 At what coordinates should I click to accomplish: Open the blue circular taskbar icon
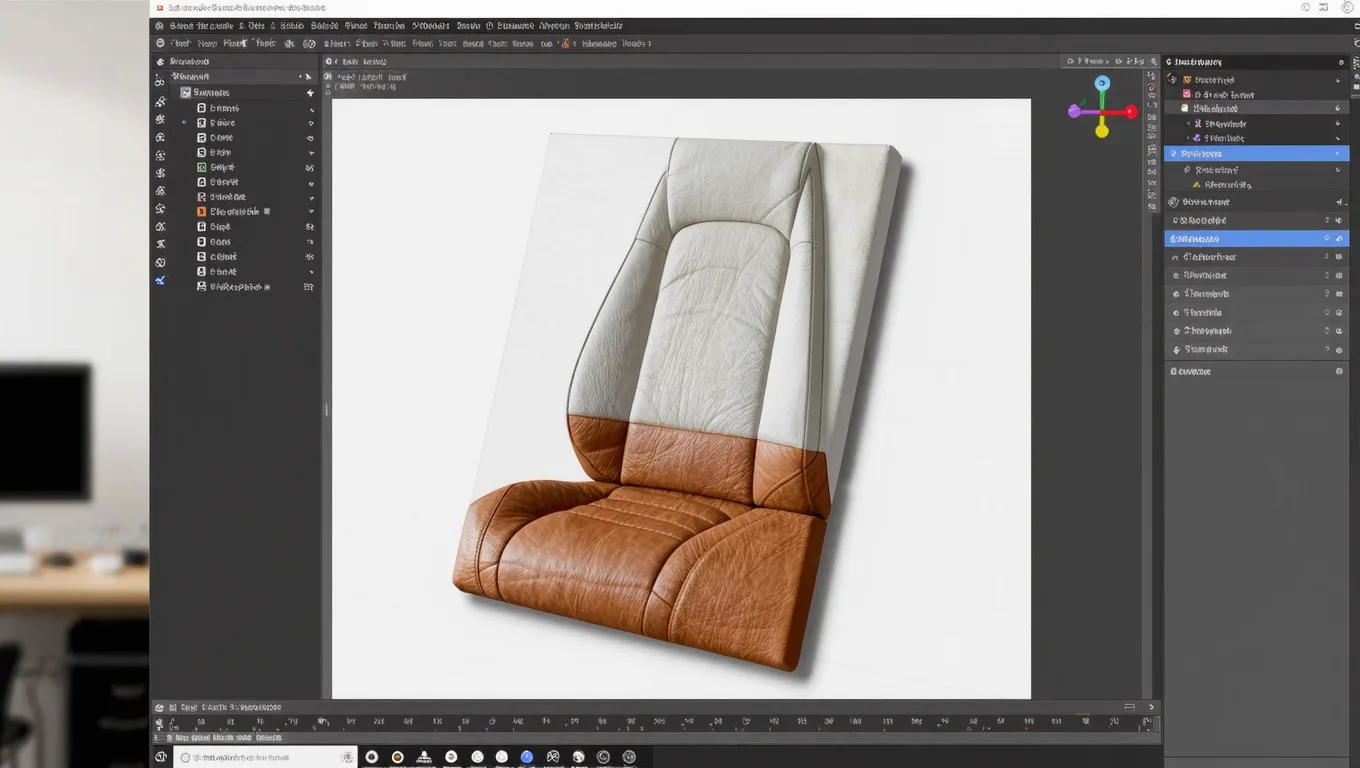(x=527, y=757)
